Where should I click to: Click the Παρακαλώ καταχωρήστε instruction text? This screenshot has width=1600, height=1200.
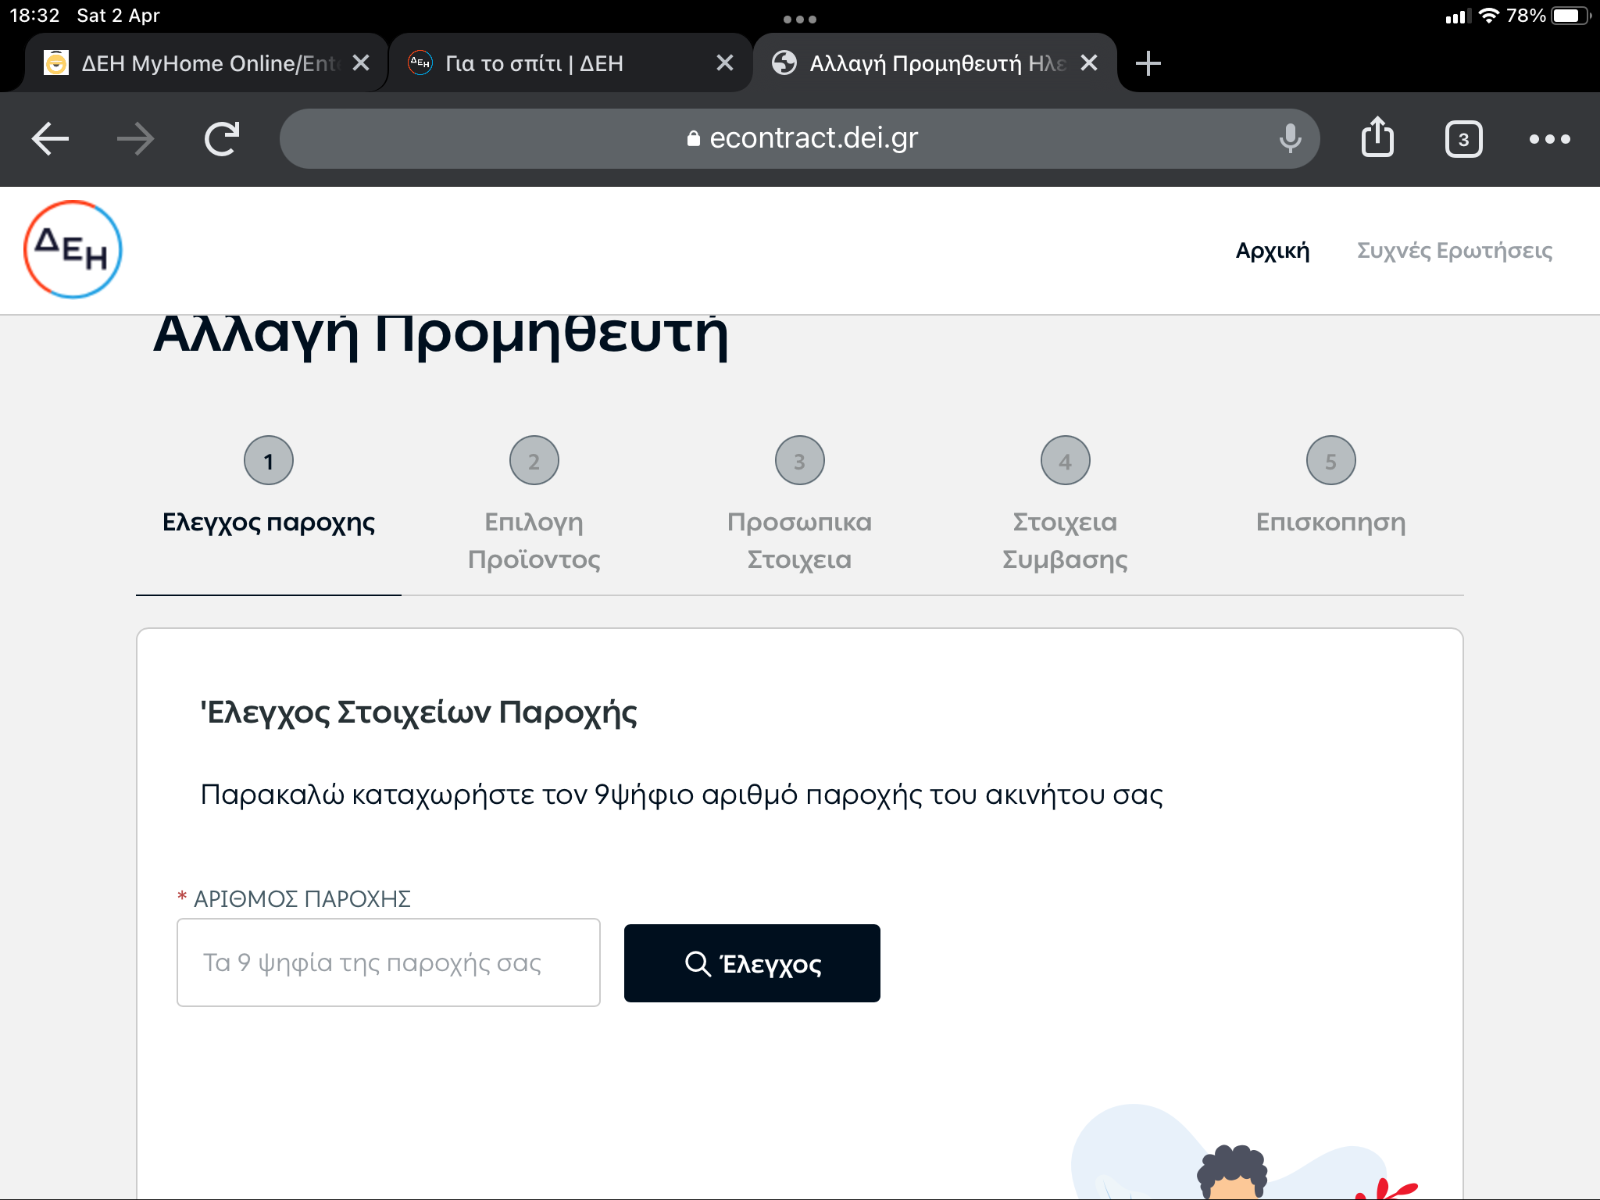682,795
